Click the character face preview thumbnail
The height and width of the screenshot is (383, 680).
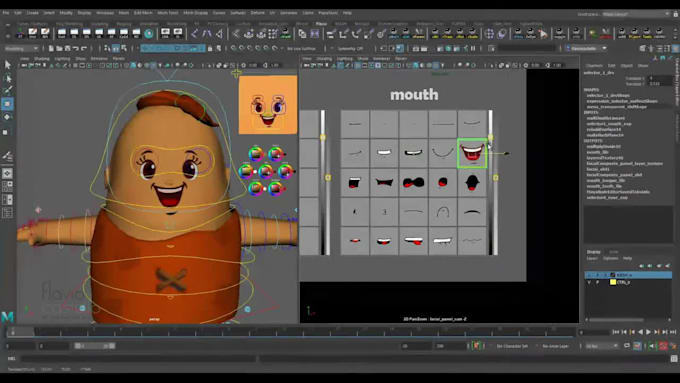268,105
